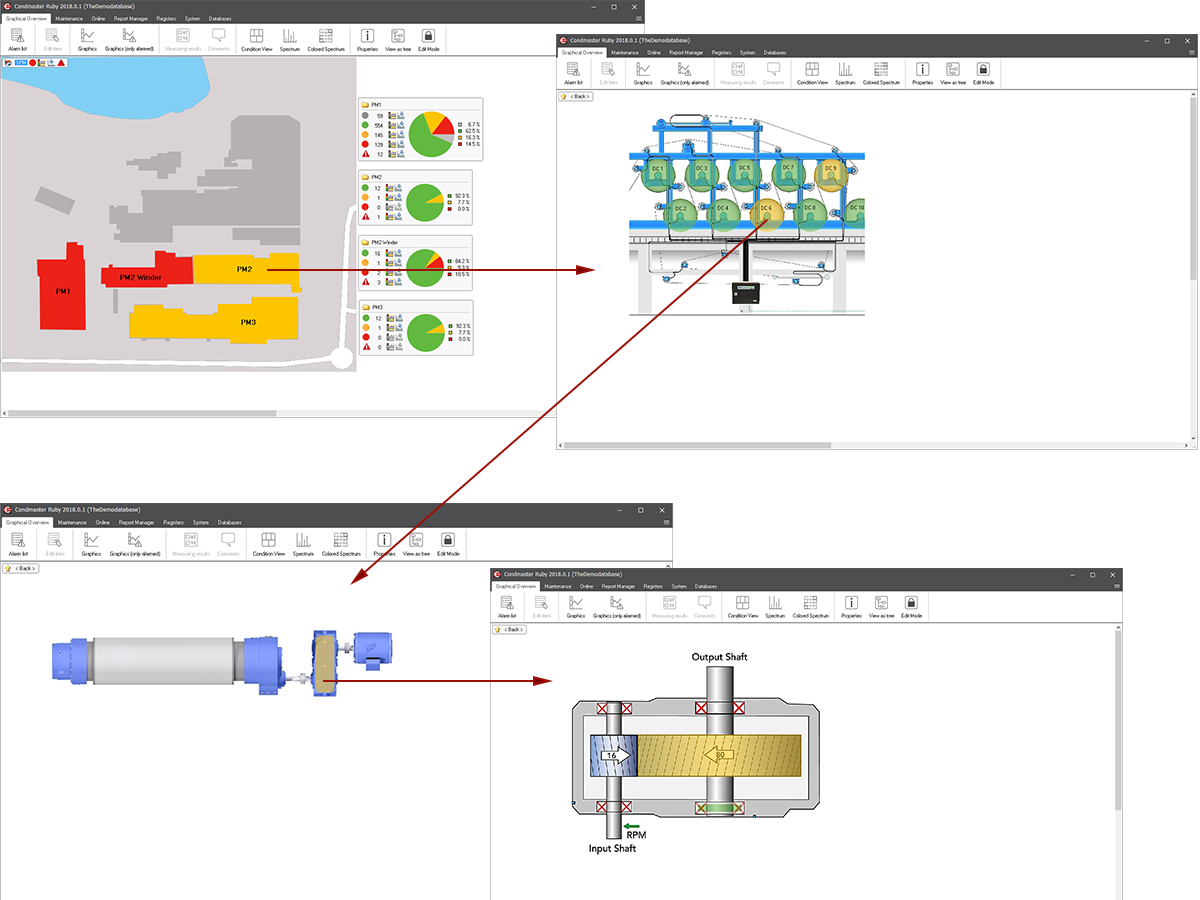This screenshot has height=900, width=1200.
Task: Open Alarm list in the plant map window
Action: tap(17, 40)
